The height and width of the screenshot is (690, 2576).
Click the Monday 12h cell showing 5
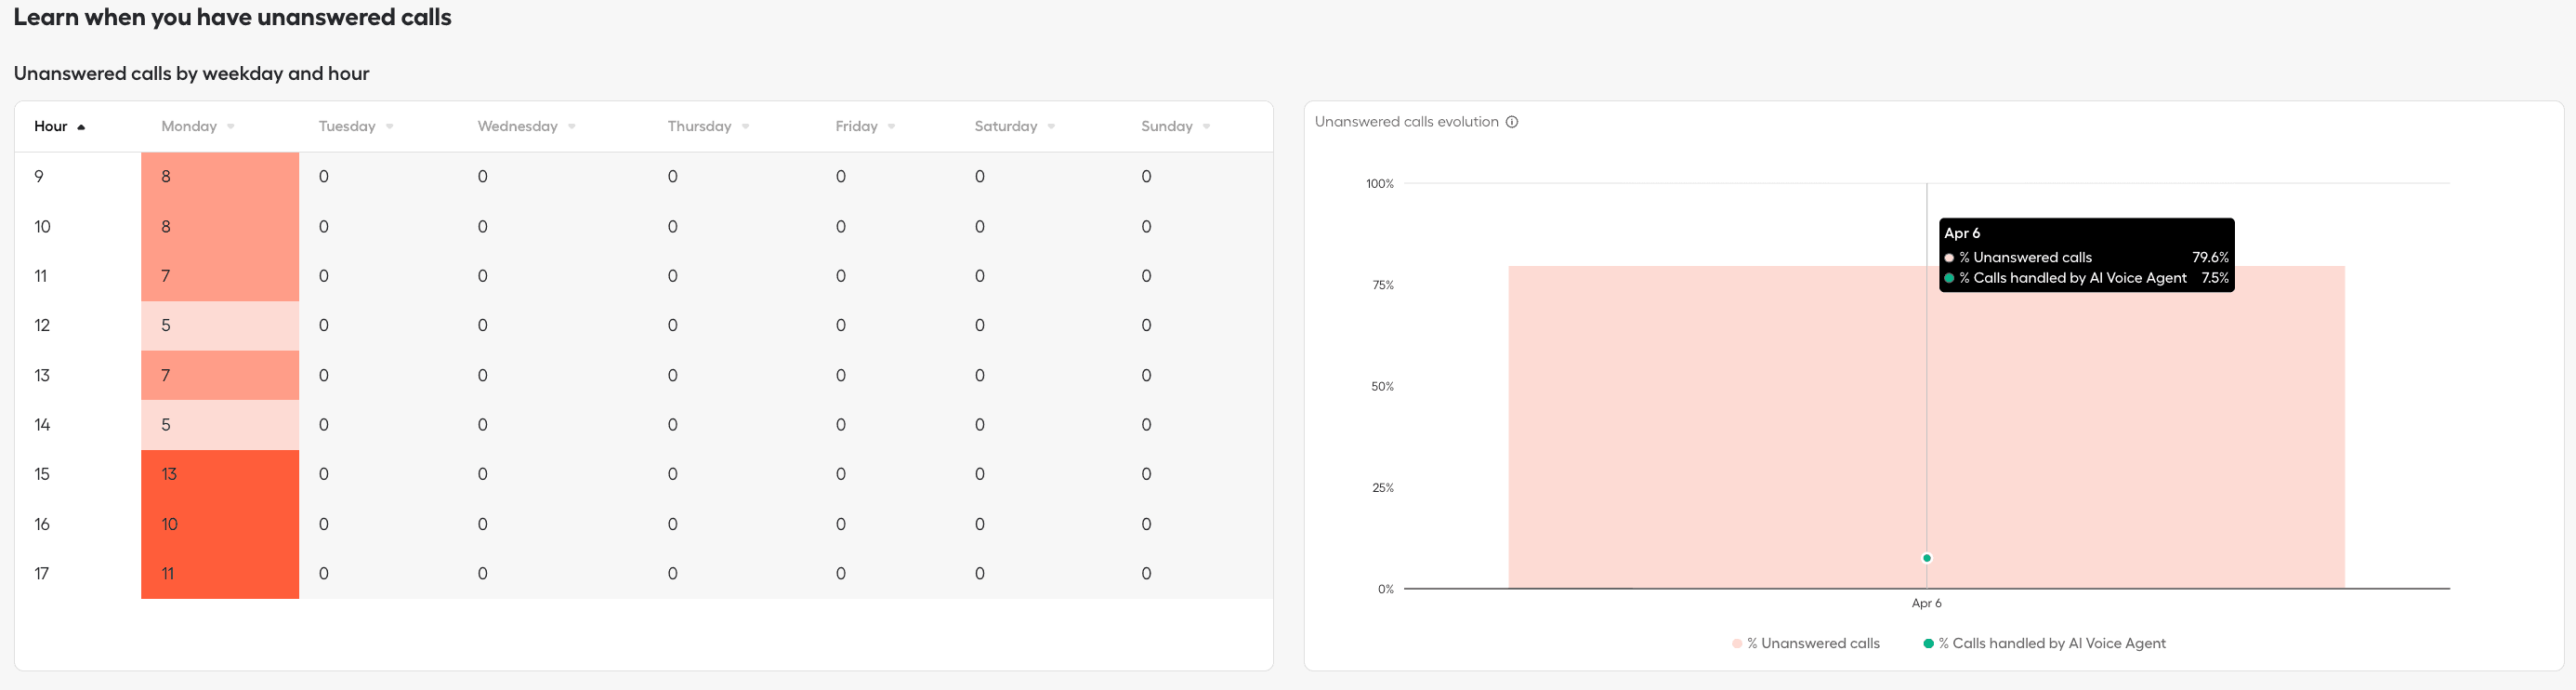click(x=220, y=325)
